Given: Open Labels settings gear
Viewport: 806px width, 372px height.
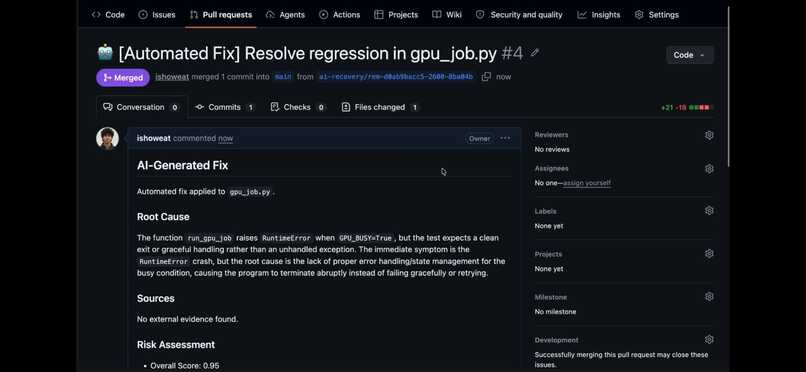Looking at the screenshot, I should tap(709, 211).
